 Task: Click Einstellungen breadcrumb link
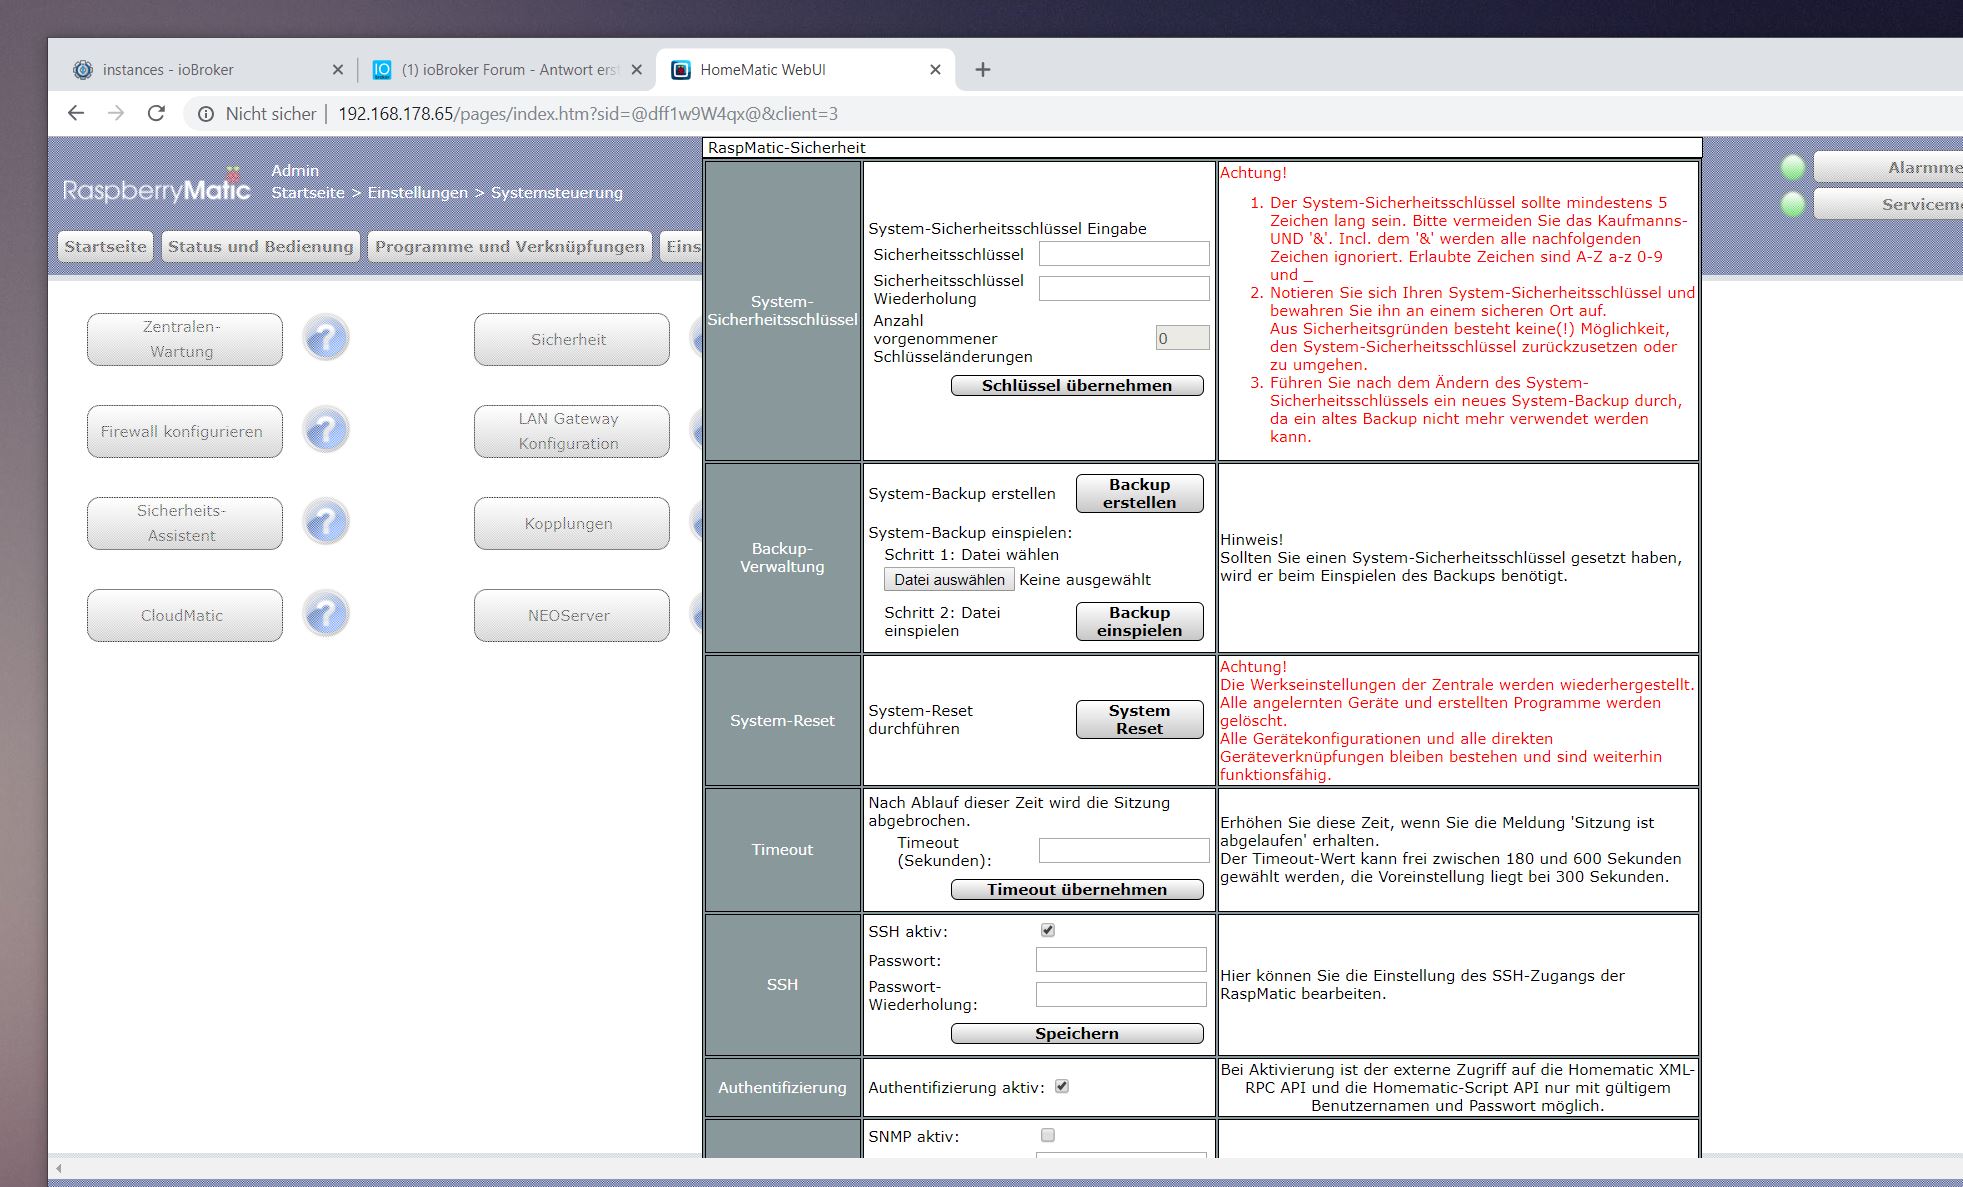click(x=417, y=192)
